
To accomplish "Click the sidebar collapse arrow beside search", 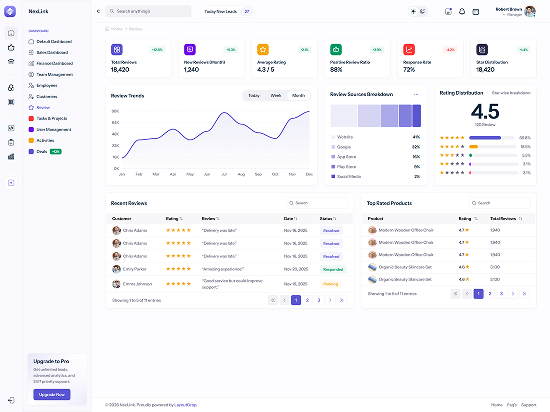I will pos(98,11).
